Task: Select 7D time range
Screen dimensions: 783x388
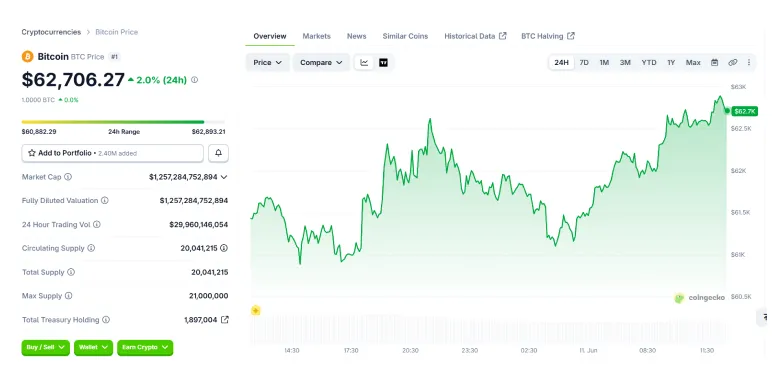Action: [x=584, y=62]
